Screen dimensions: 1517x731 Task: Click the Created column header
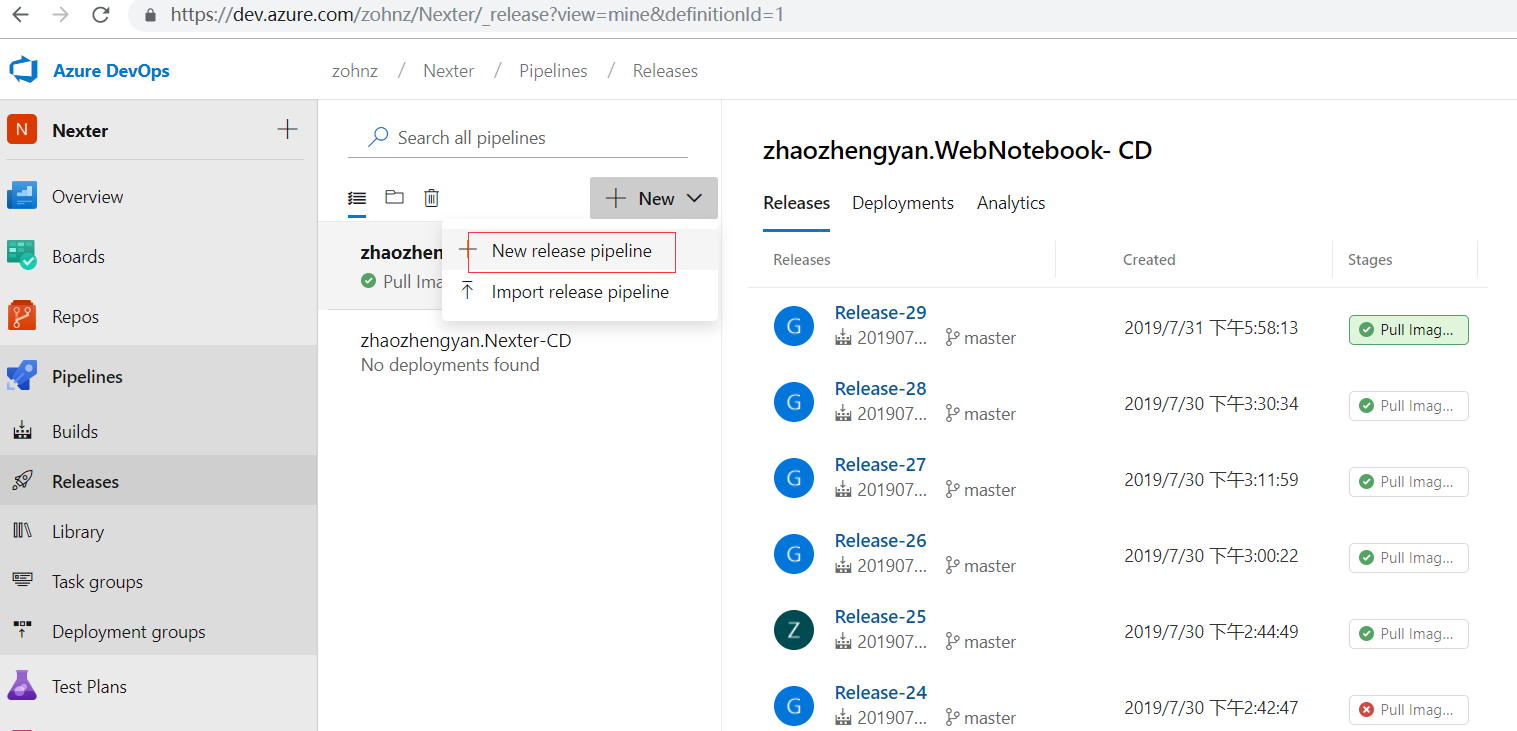click(1149, 260)
